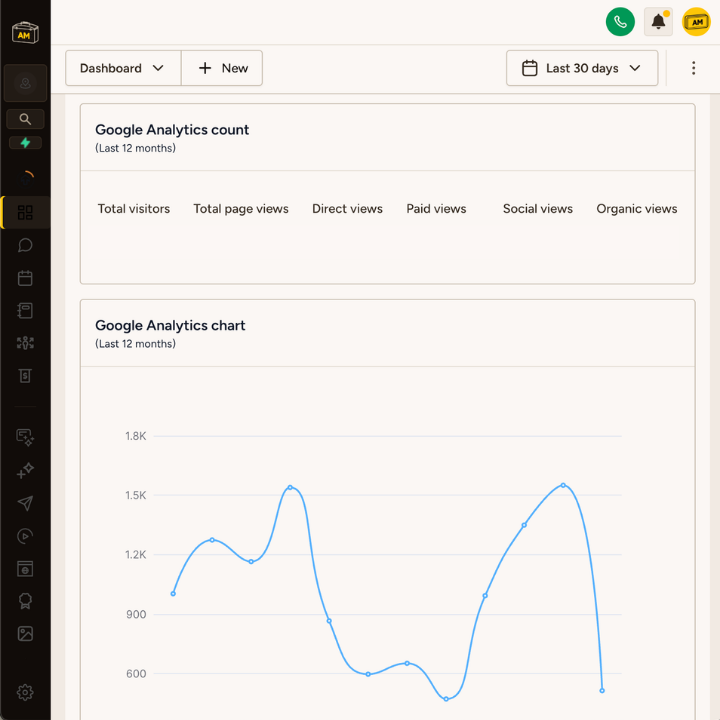Screen dimensions: 720x720
Task: Open the automation play circle icon
Action: (25, 536)
